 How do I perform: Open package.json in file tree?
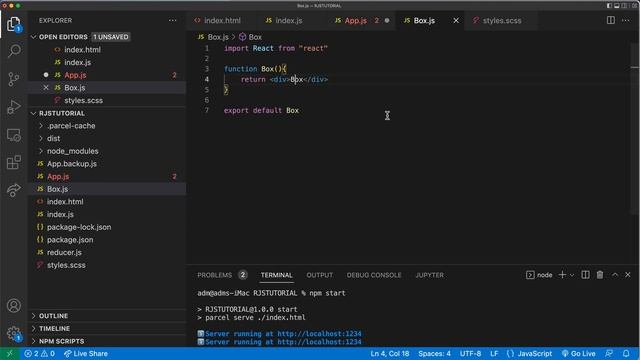point(107,240)
